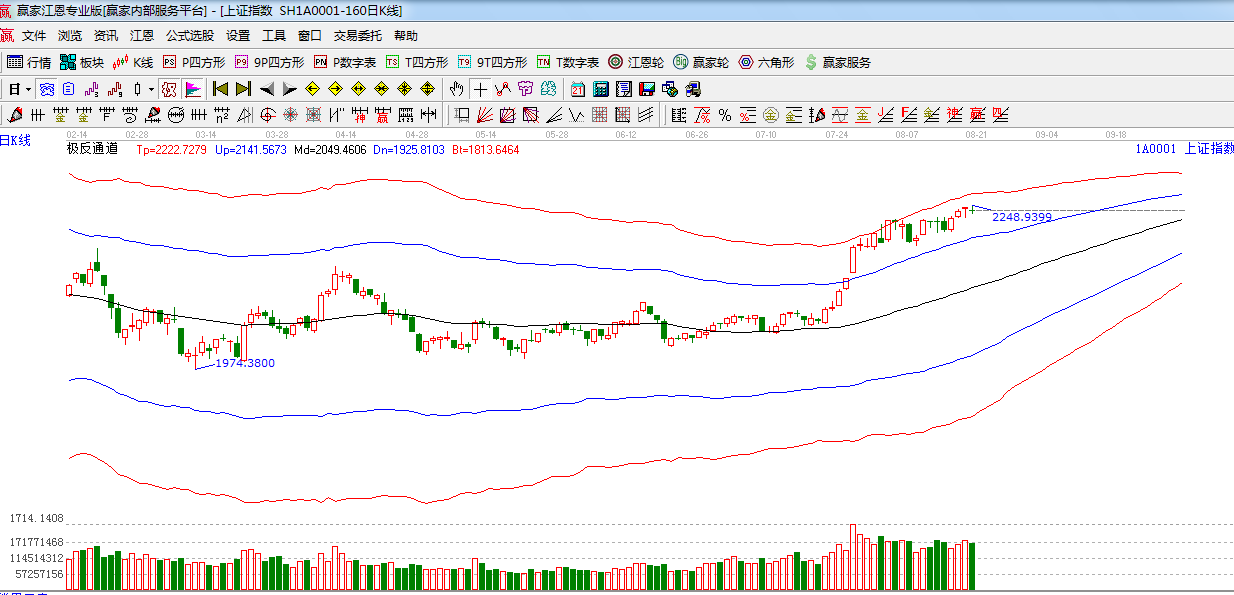Click the percent sign drawing tool
Screen dimensions: 1234x595
[x=724, y=114]
